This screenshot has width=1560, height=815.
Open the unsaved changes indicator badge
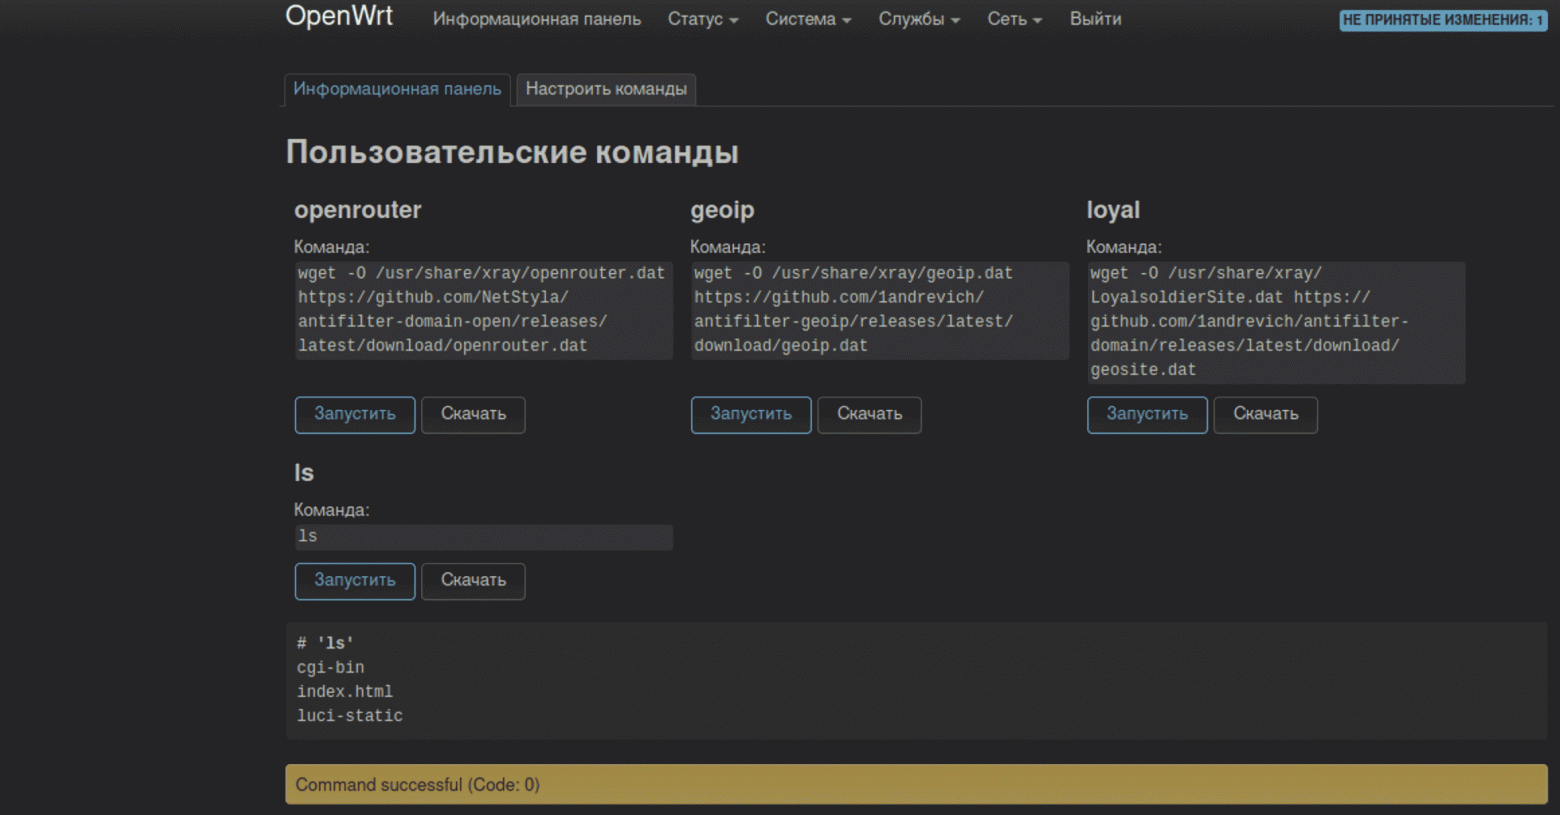click(x=1442, y=20)
